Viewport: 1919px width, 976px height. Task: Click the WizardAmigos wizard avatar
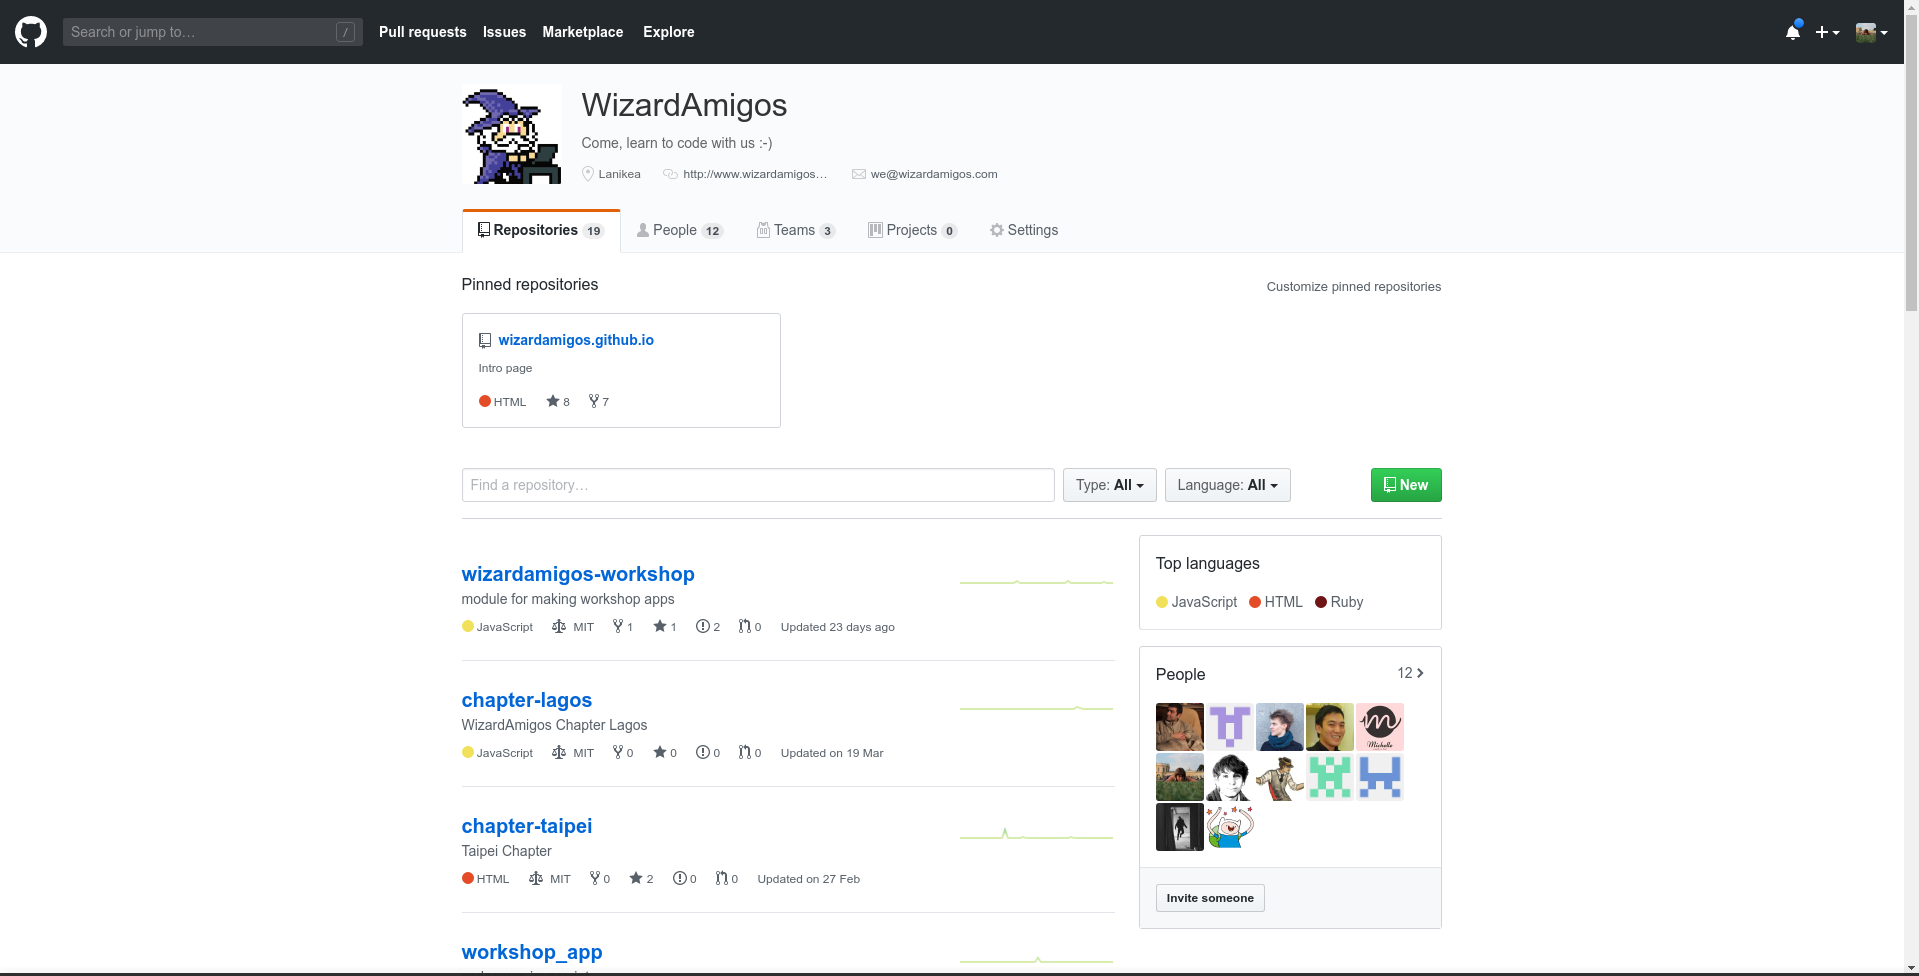coord(511,134)
